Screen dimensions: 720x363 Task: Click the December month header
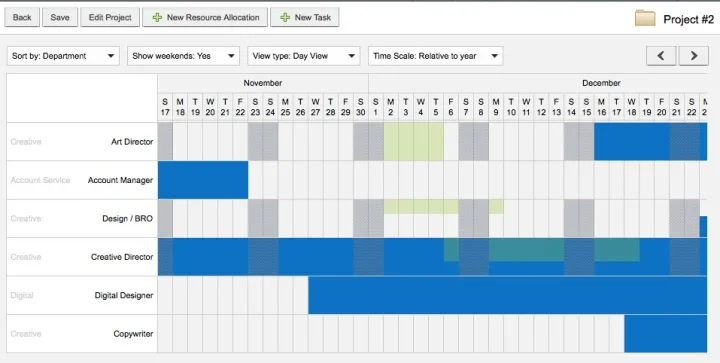601,83
